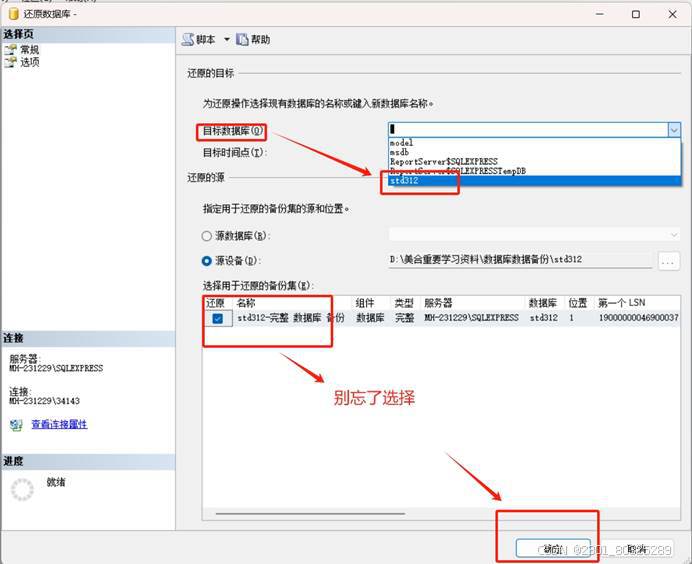Toggle the restore checkbox for std312 backup

(218, 318)
